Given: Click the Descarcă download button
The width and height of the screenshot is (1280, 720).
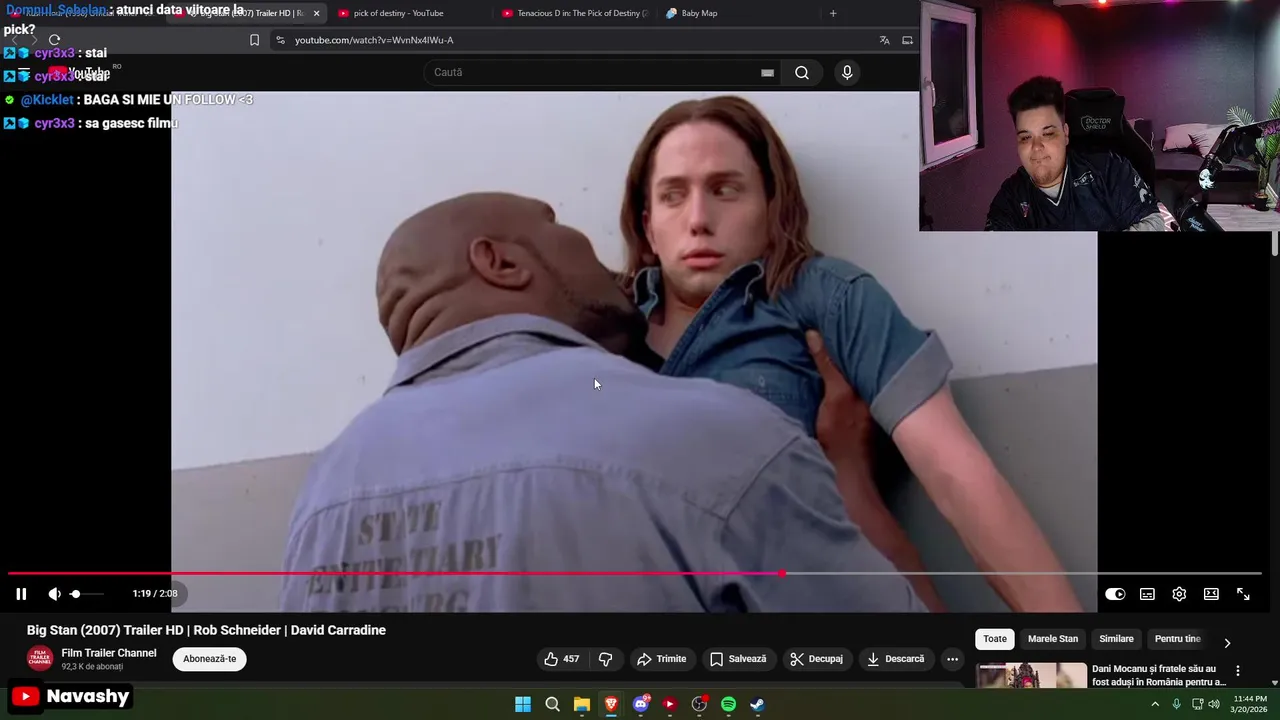Looking at the screenshot, I should click(895, 659).
